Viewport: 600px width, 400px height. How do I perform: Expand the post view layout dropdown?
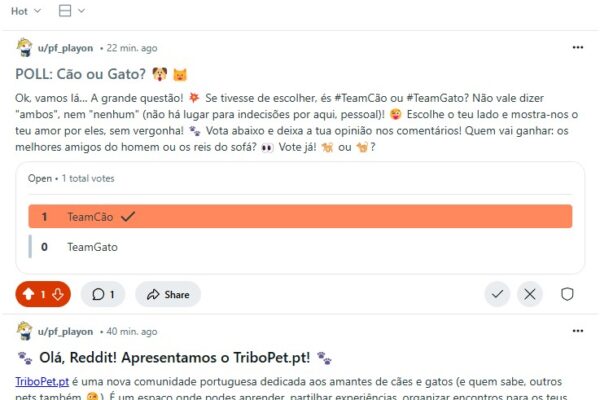pos(72,11)
